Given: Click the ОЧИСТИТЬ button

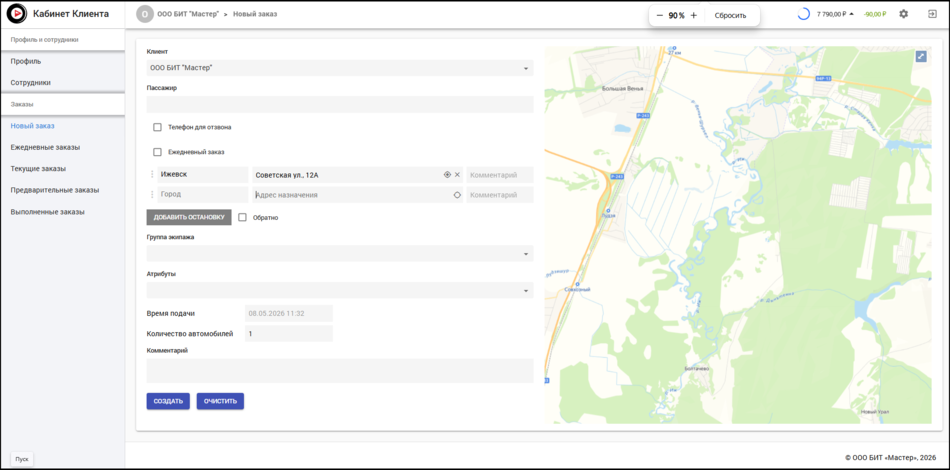Looking at the screenshot, I should [x=220, y=401].
